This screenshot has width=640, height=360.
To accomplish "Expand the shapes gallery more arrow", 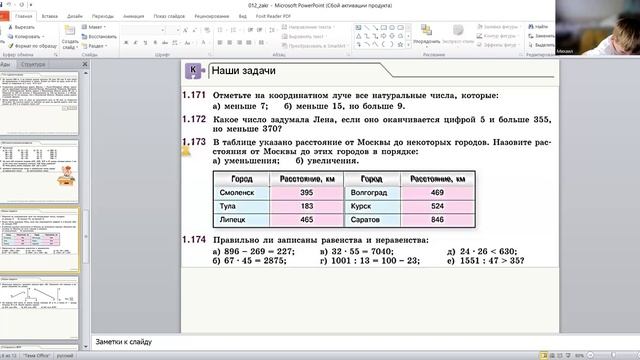I will click(x=409, y=45).
